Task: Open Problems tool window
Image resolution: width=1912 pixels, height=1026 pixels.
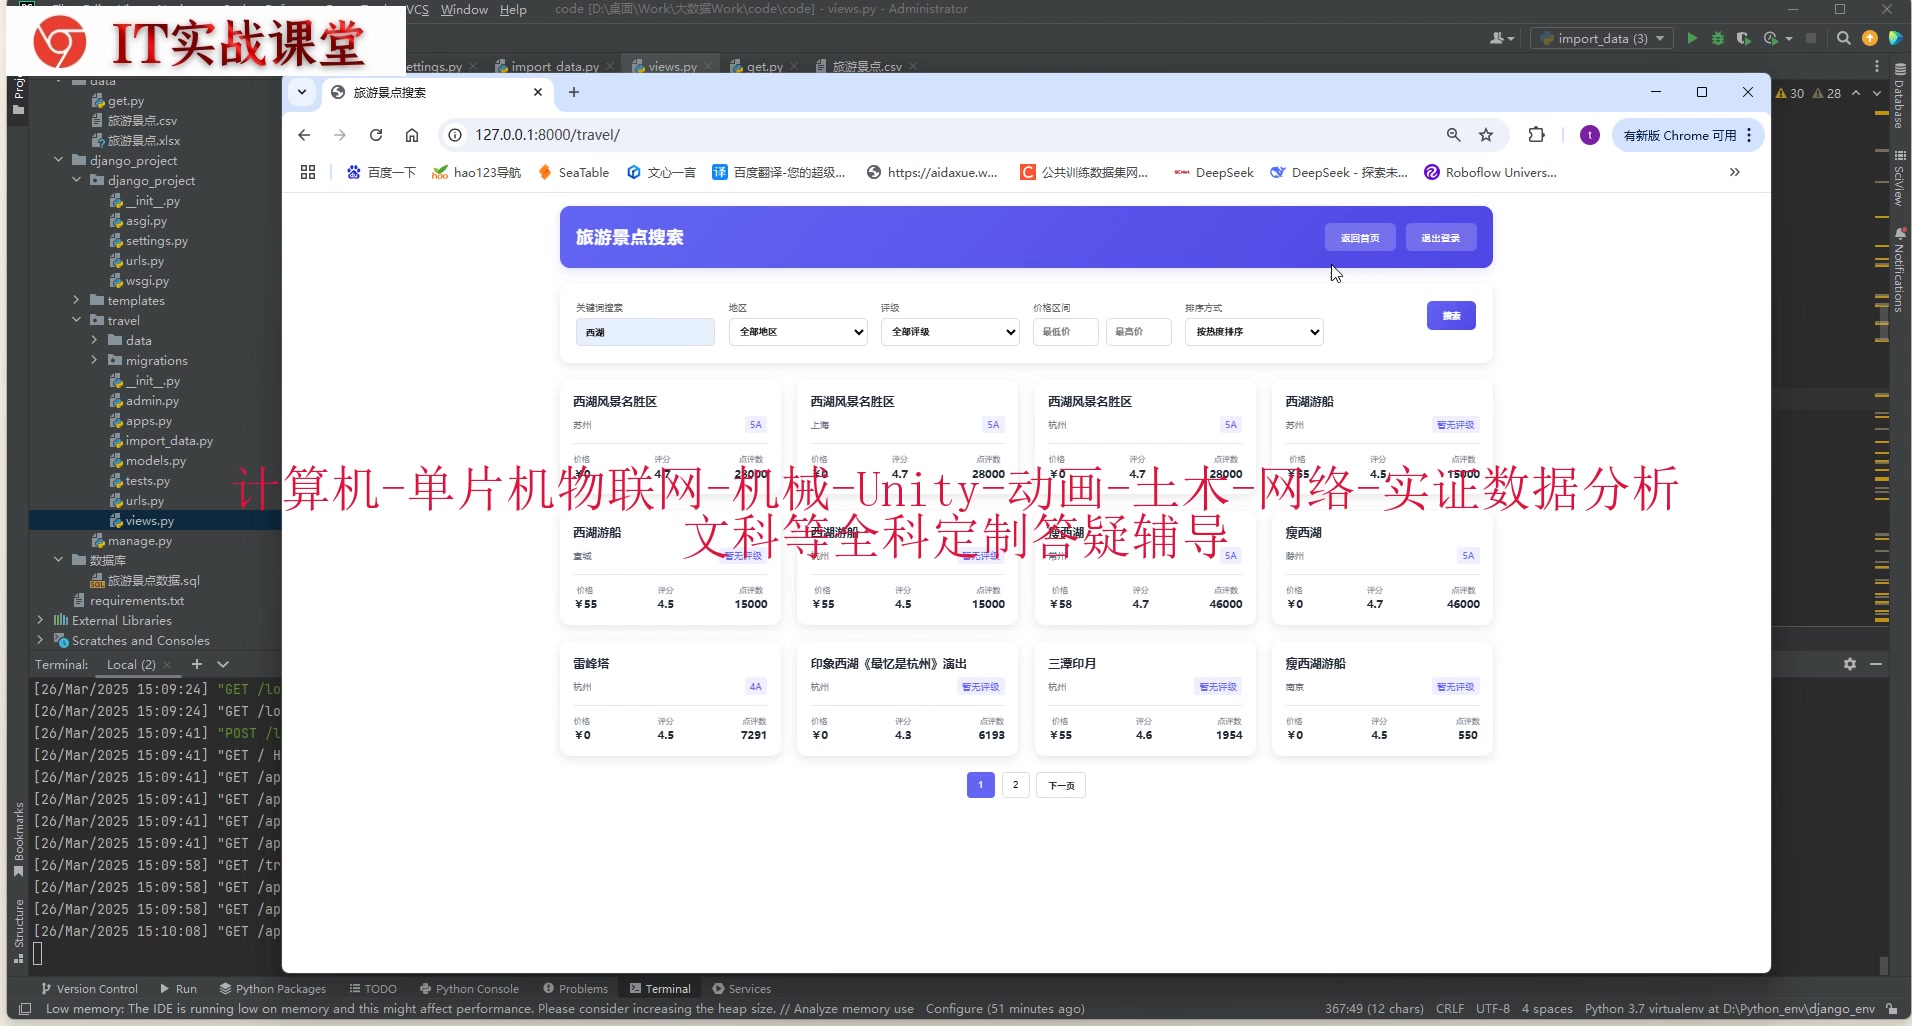Action: tap(575, 988)
